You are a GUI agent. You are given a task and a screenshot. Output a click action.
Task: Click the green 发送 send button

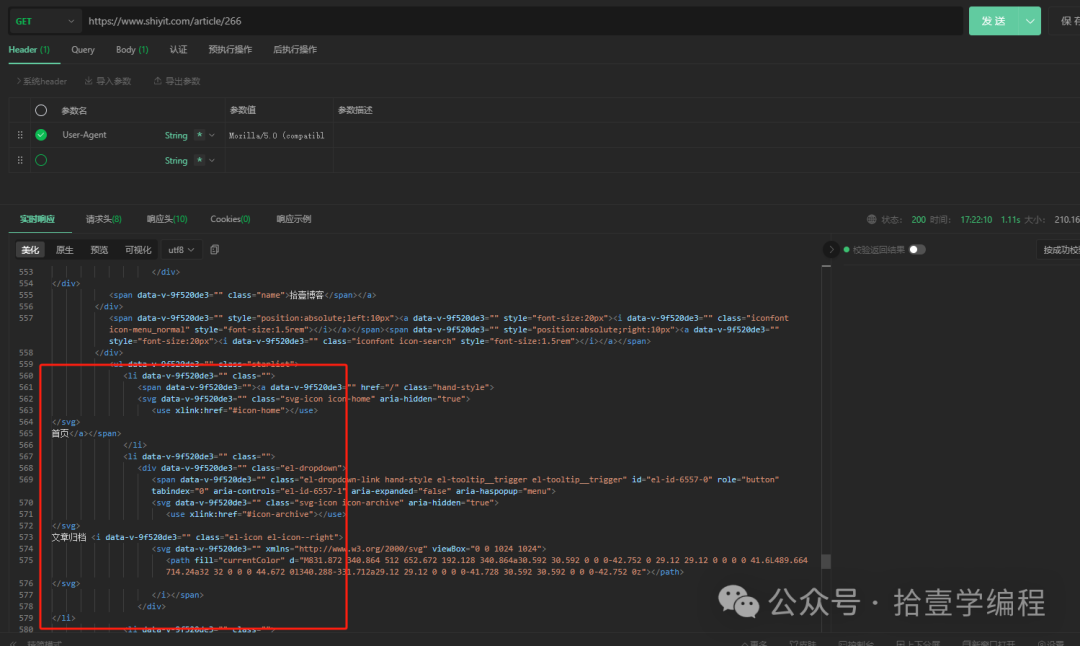tap(993, 21)
